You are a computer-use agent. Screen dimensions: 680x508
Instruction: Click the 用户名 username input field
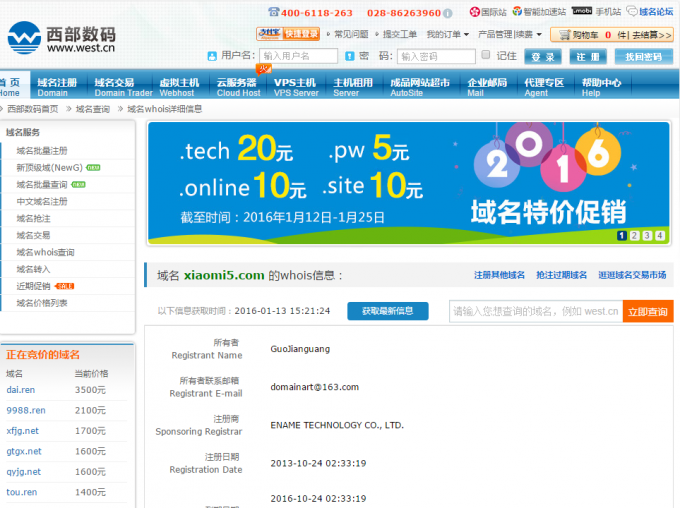tap(297, 57)
